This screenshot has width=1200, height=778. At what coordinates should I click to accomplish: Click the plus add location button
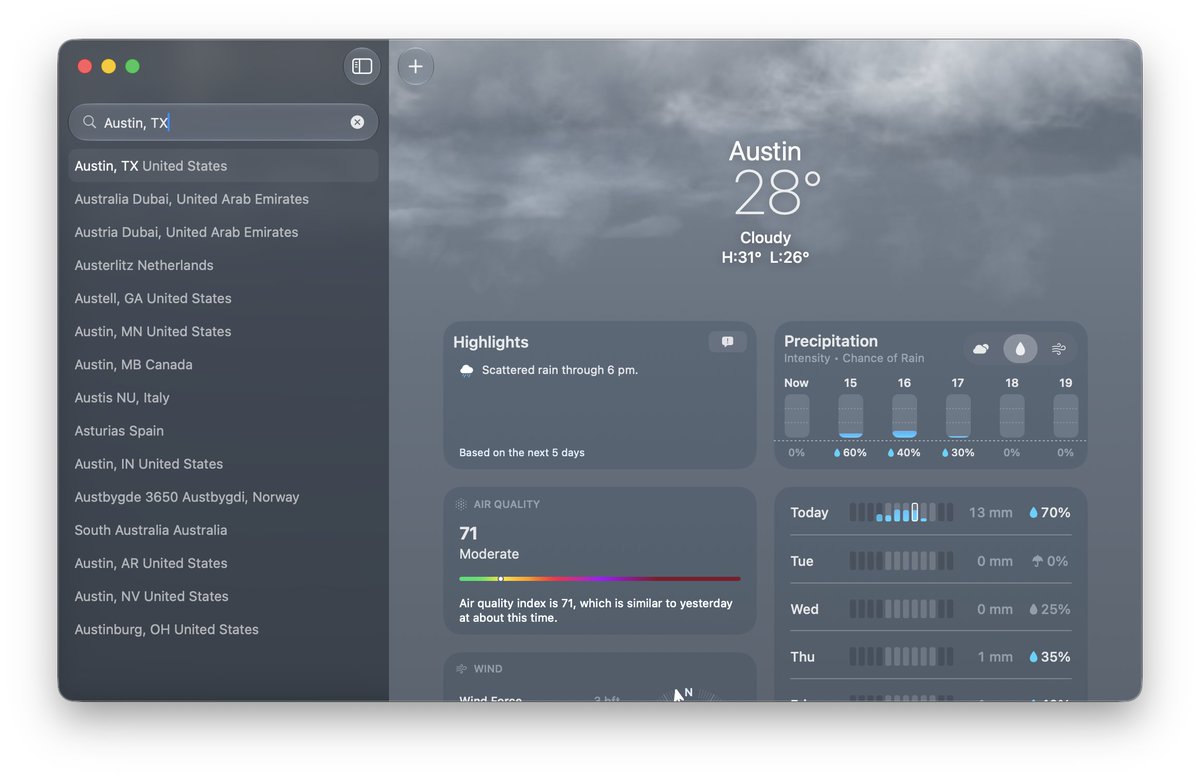coord(416,67)
